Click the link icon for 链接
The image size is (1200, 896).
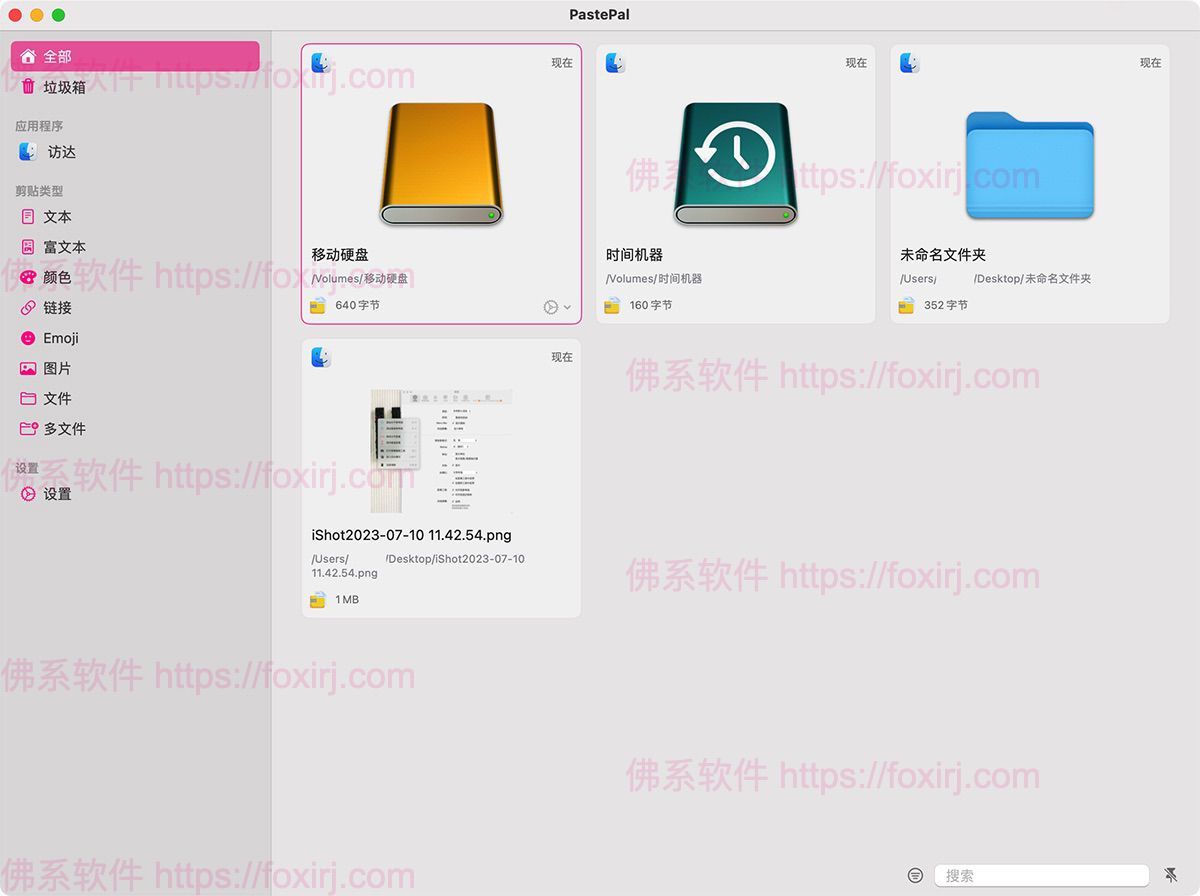click(x=28, y=308)
